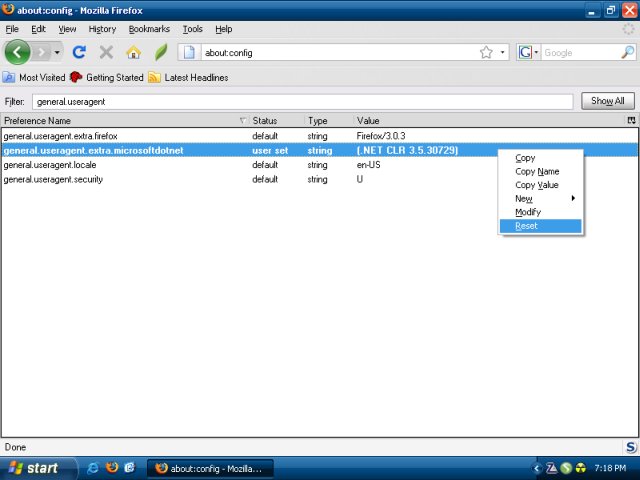Image resolution: width=640 pixels, height=480 pixels.
Task: Click the Back navigation arrow button
Action: 18,52
